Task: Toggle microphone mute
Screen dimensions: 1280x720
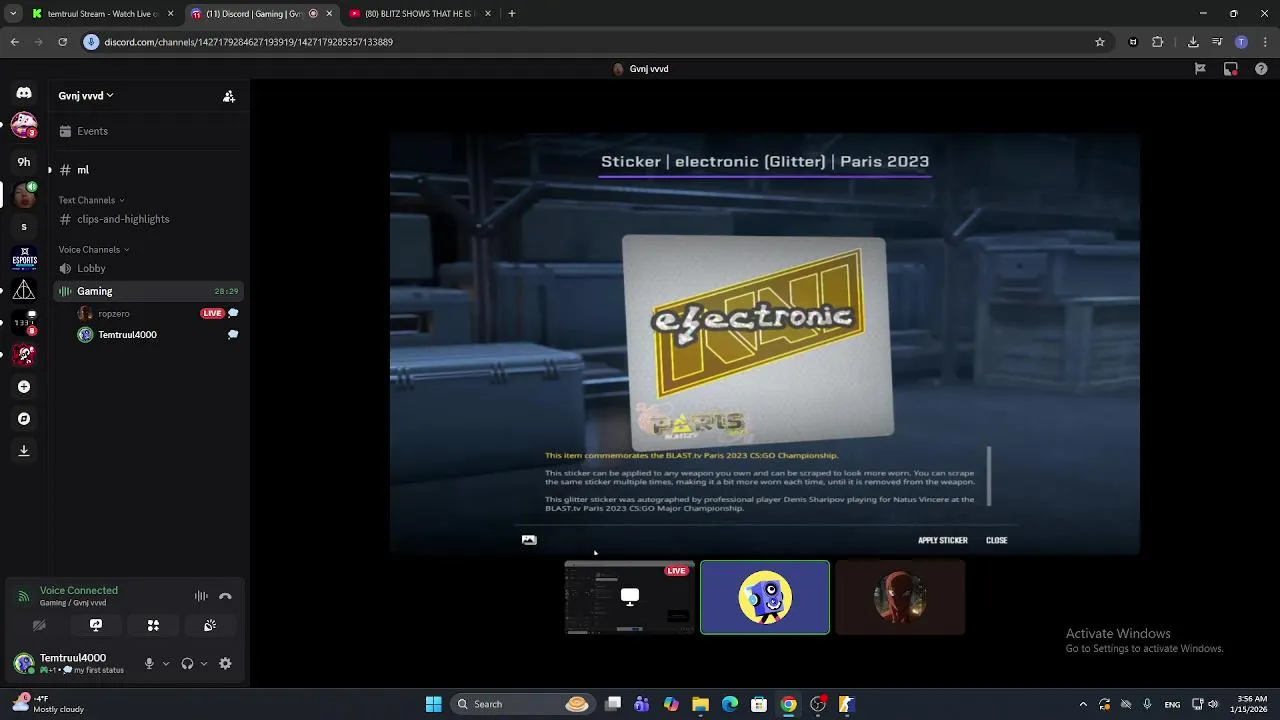Action: 149,664
